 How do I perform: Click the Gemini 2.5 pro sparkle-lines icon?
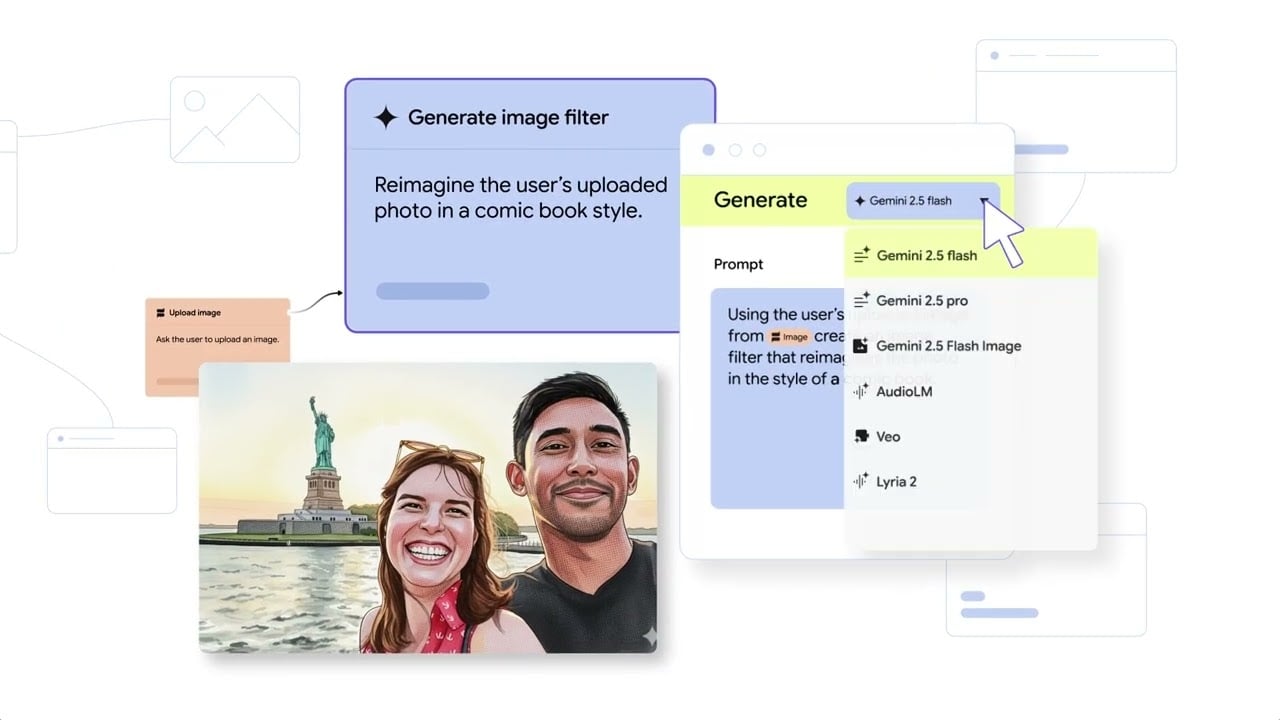point(861,300)
